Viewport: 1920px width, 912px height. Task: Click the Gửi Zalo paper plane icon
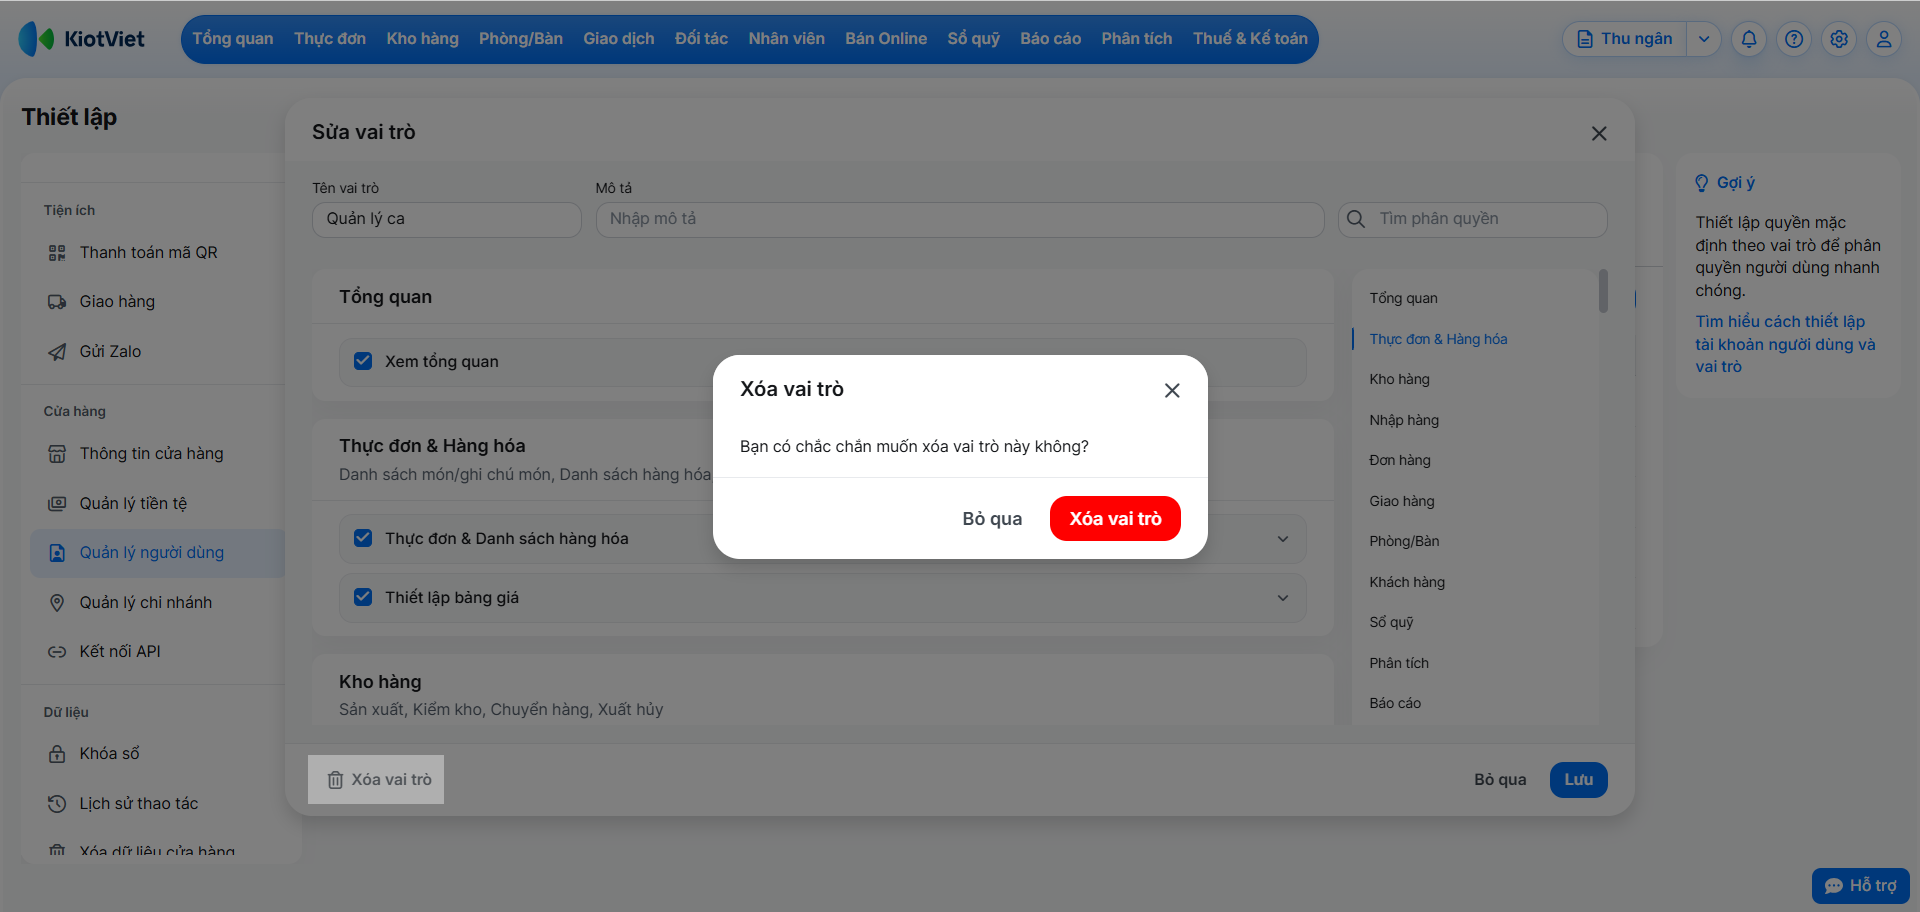click(x=57, y=352)
